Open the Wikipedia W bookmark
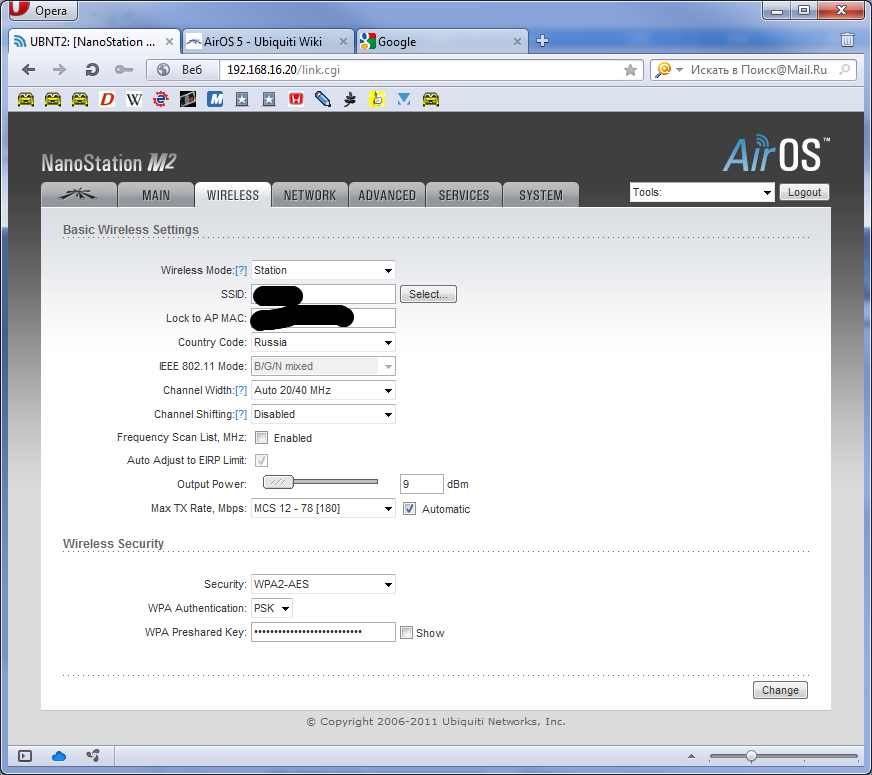Viewport: 872px width, 775px height. (x=133, y=100)
